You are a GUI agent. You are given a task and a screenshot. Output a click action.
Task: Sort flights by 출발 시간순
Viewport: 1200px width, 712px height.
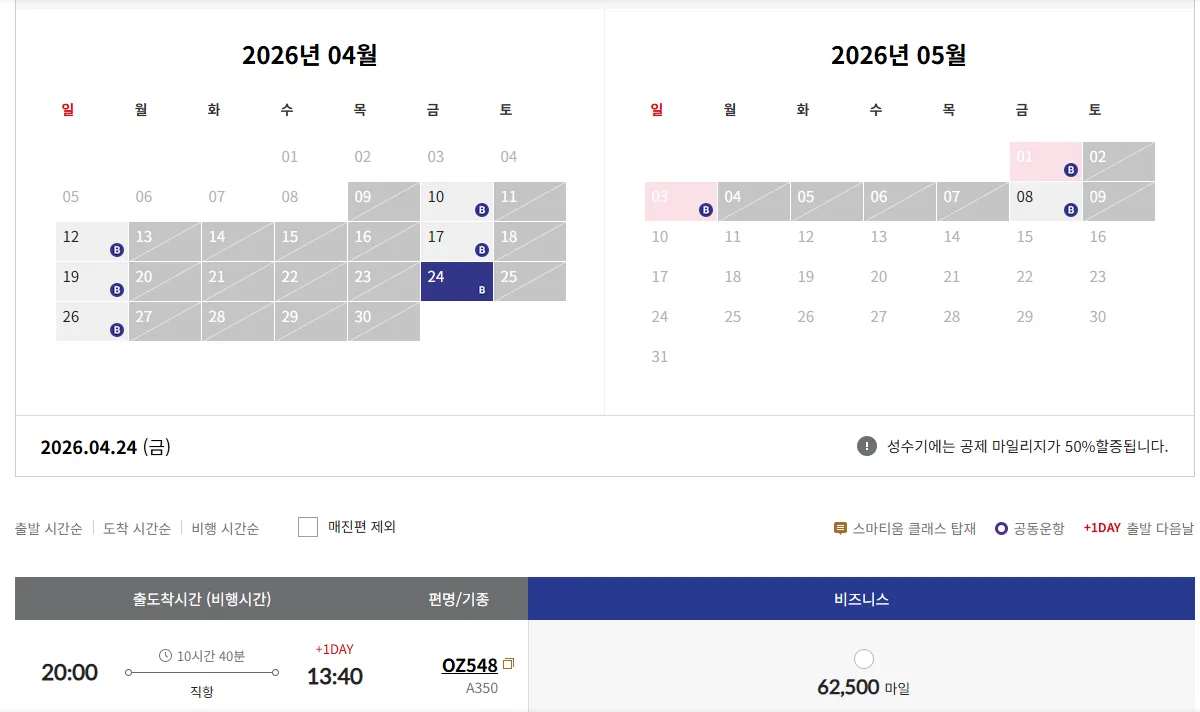[x=48, y=528]
